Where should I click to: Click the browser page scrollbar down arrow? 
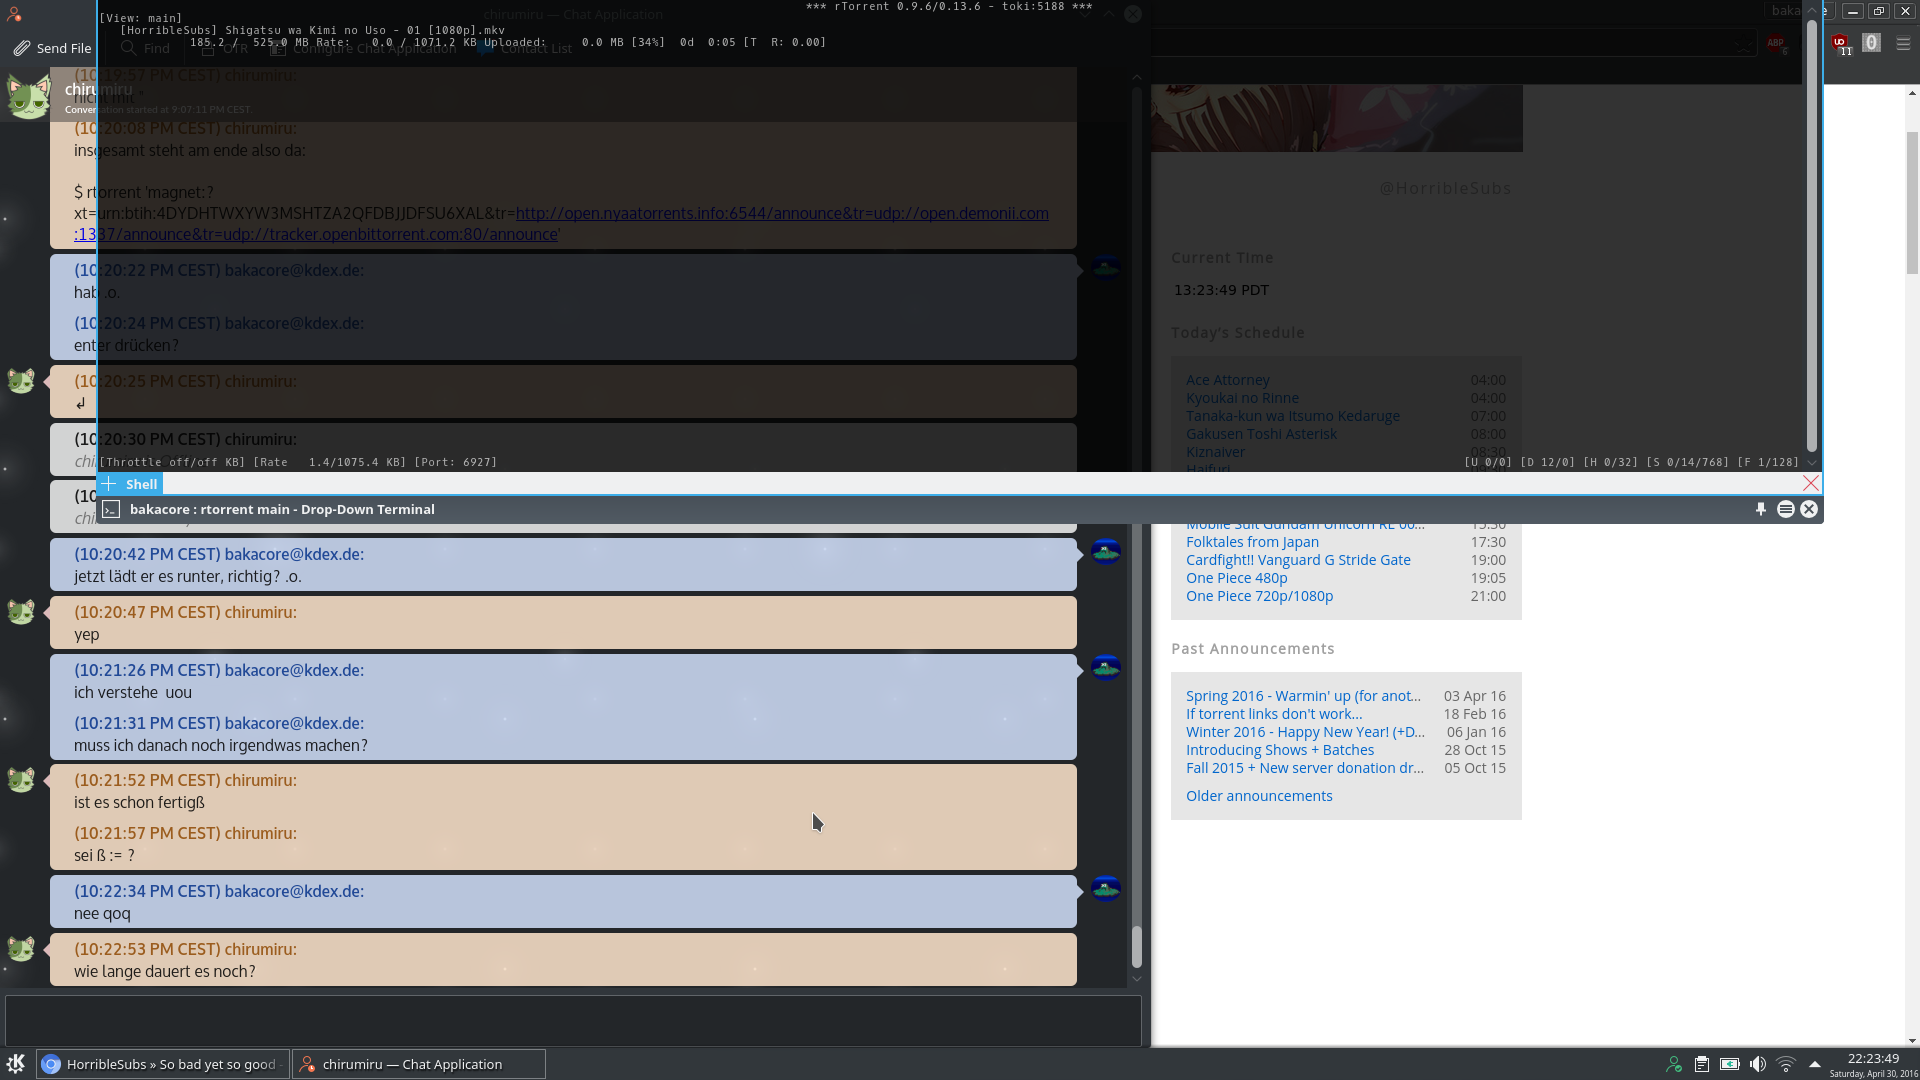[1912, 1041]
